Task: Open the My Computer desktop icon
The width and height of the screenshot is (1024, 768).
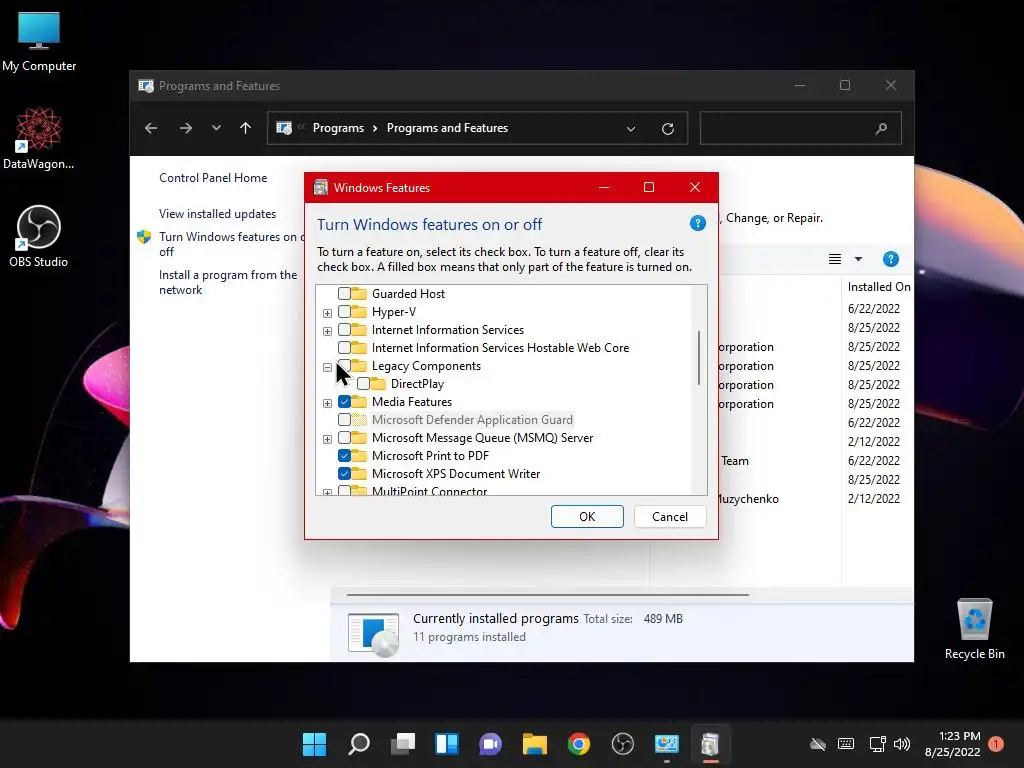Action: 39,42
